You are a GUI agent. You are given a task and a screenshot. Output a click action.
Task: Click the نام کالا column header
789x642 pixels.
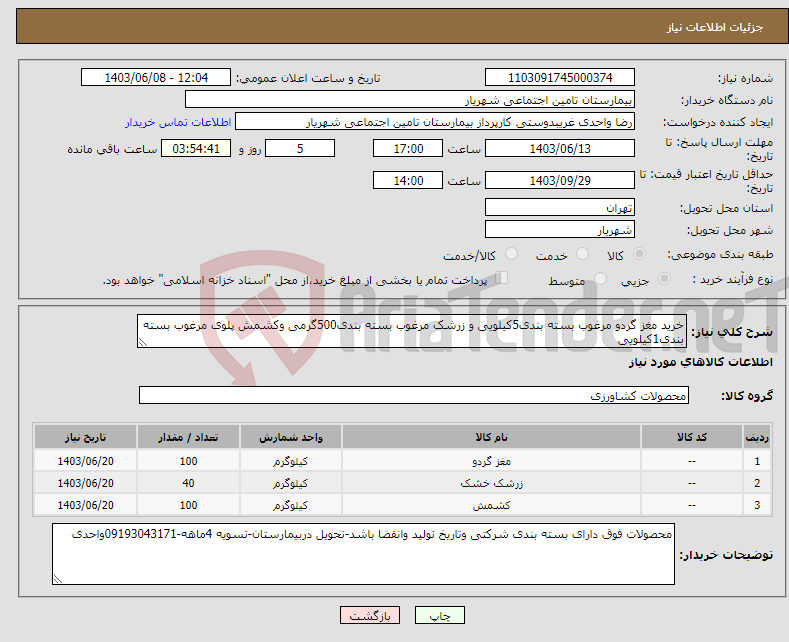click(x=491, y=437)
